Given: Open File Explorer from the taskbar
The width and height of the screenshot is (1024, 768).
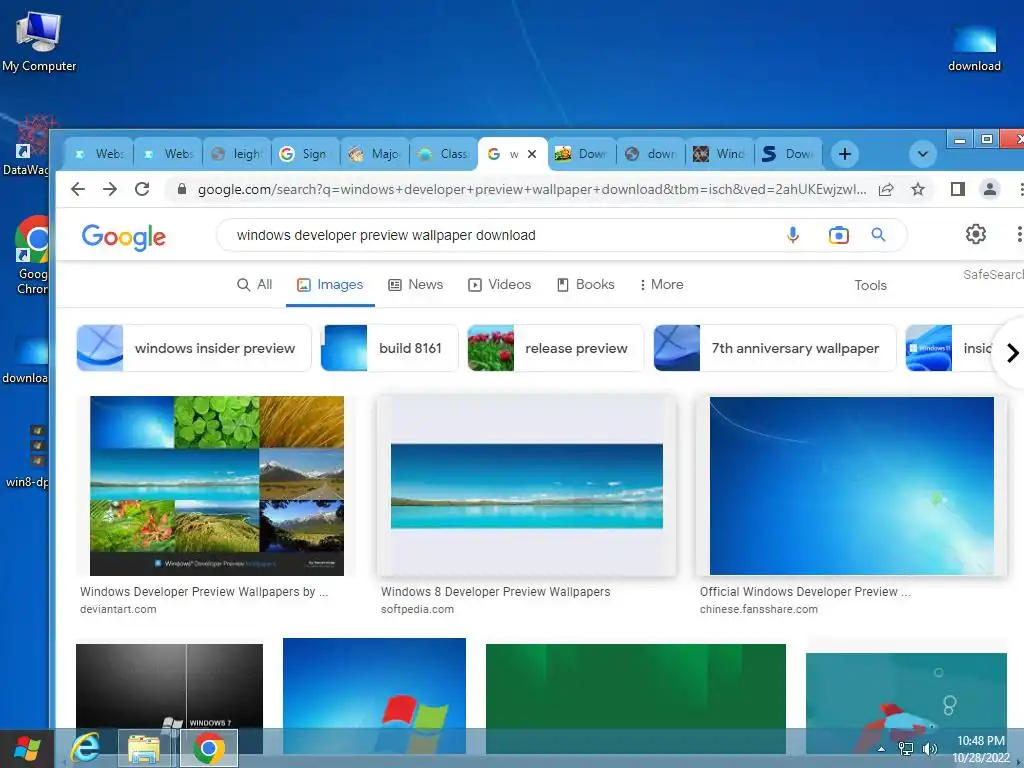Looking at the screenshot, I should pos(144,748).
